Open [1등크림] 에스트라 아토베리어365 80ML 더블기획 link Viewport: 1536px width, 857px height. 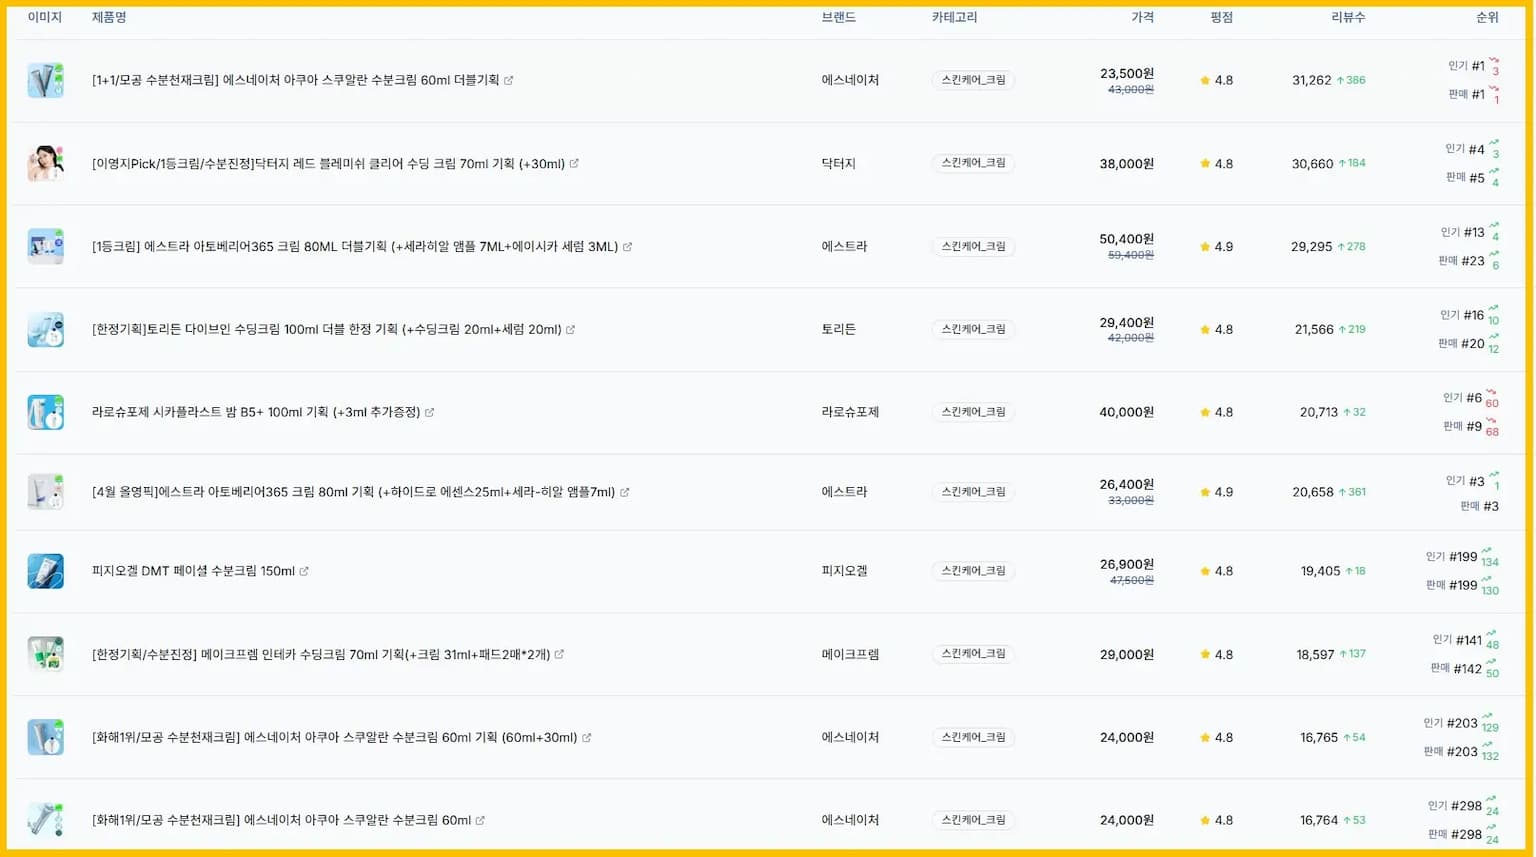355,246
